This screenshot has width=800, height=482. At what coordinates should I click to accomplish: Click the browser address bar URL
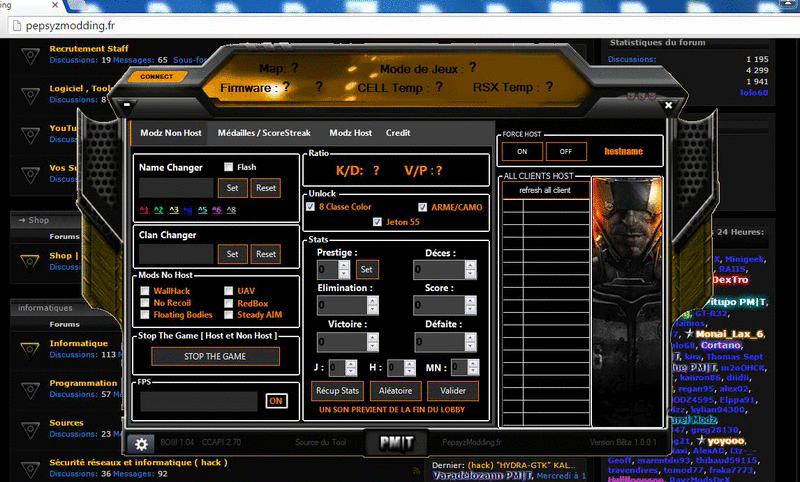70,26
